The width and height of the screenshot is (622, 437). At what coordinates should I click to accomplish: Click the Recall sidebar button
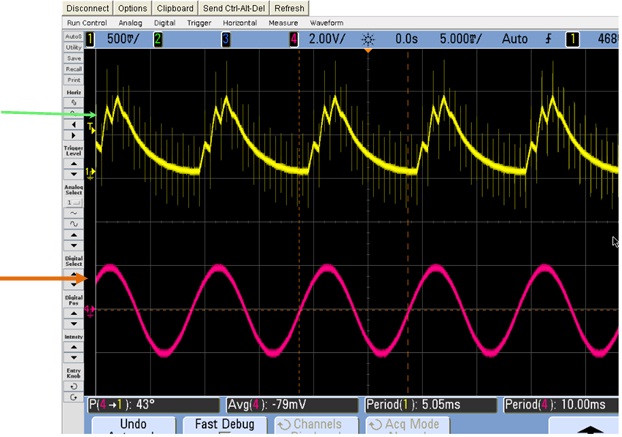tap(73, 69)
